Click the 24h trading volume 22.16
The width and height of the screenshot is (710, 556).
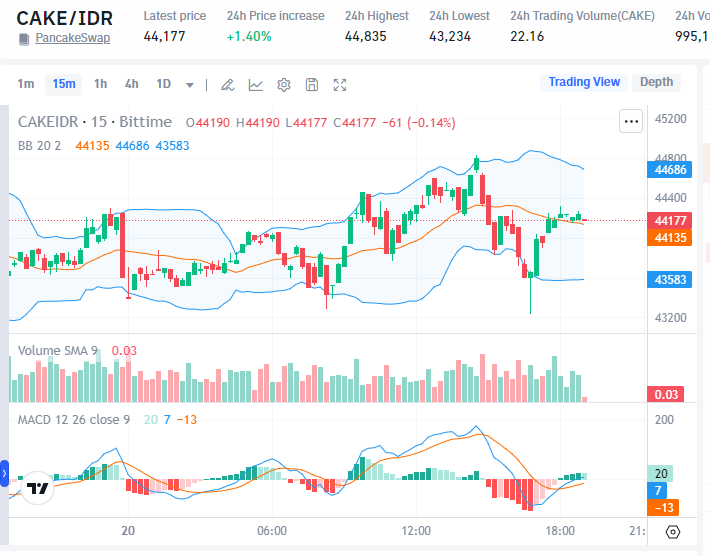[x=527, y=36]
